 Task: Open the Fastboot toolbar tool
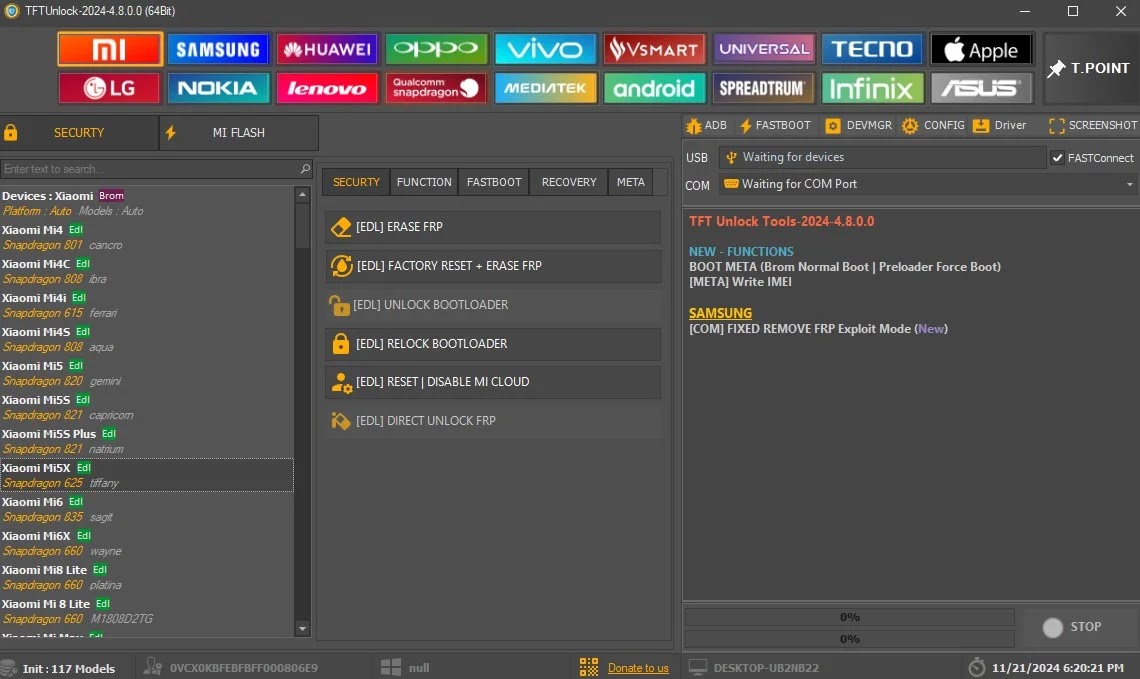tap(775, 125)
